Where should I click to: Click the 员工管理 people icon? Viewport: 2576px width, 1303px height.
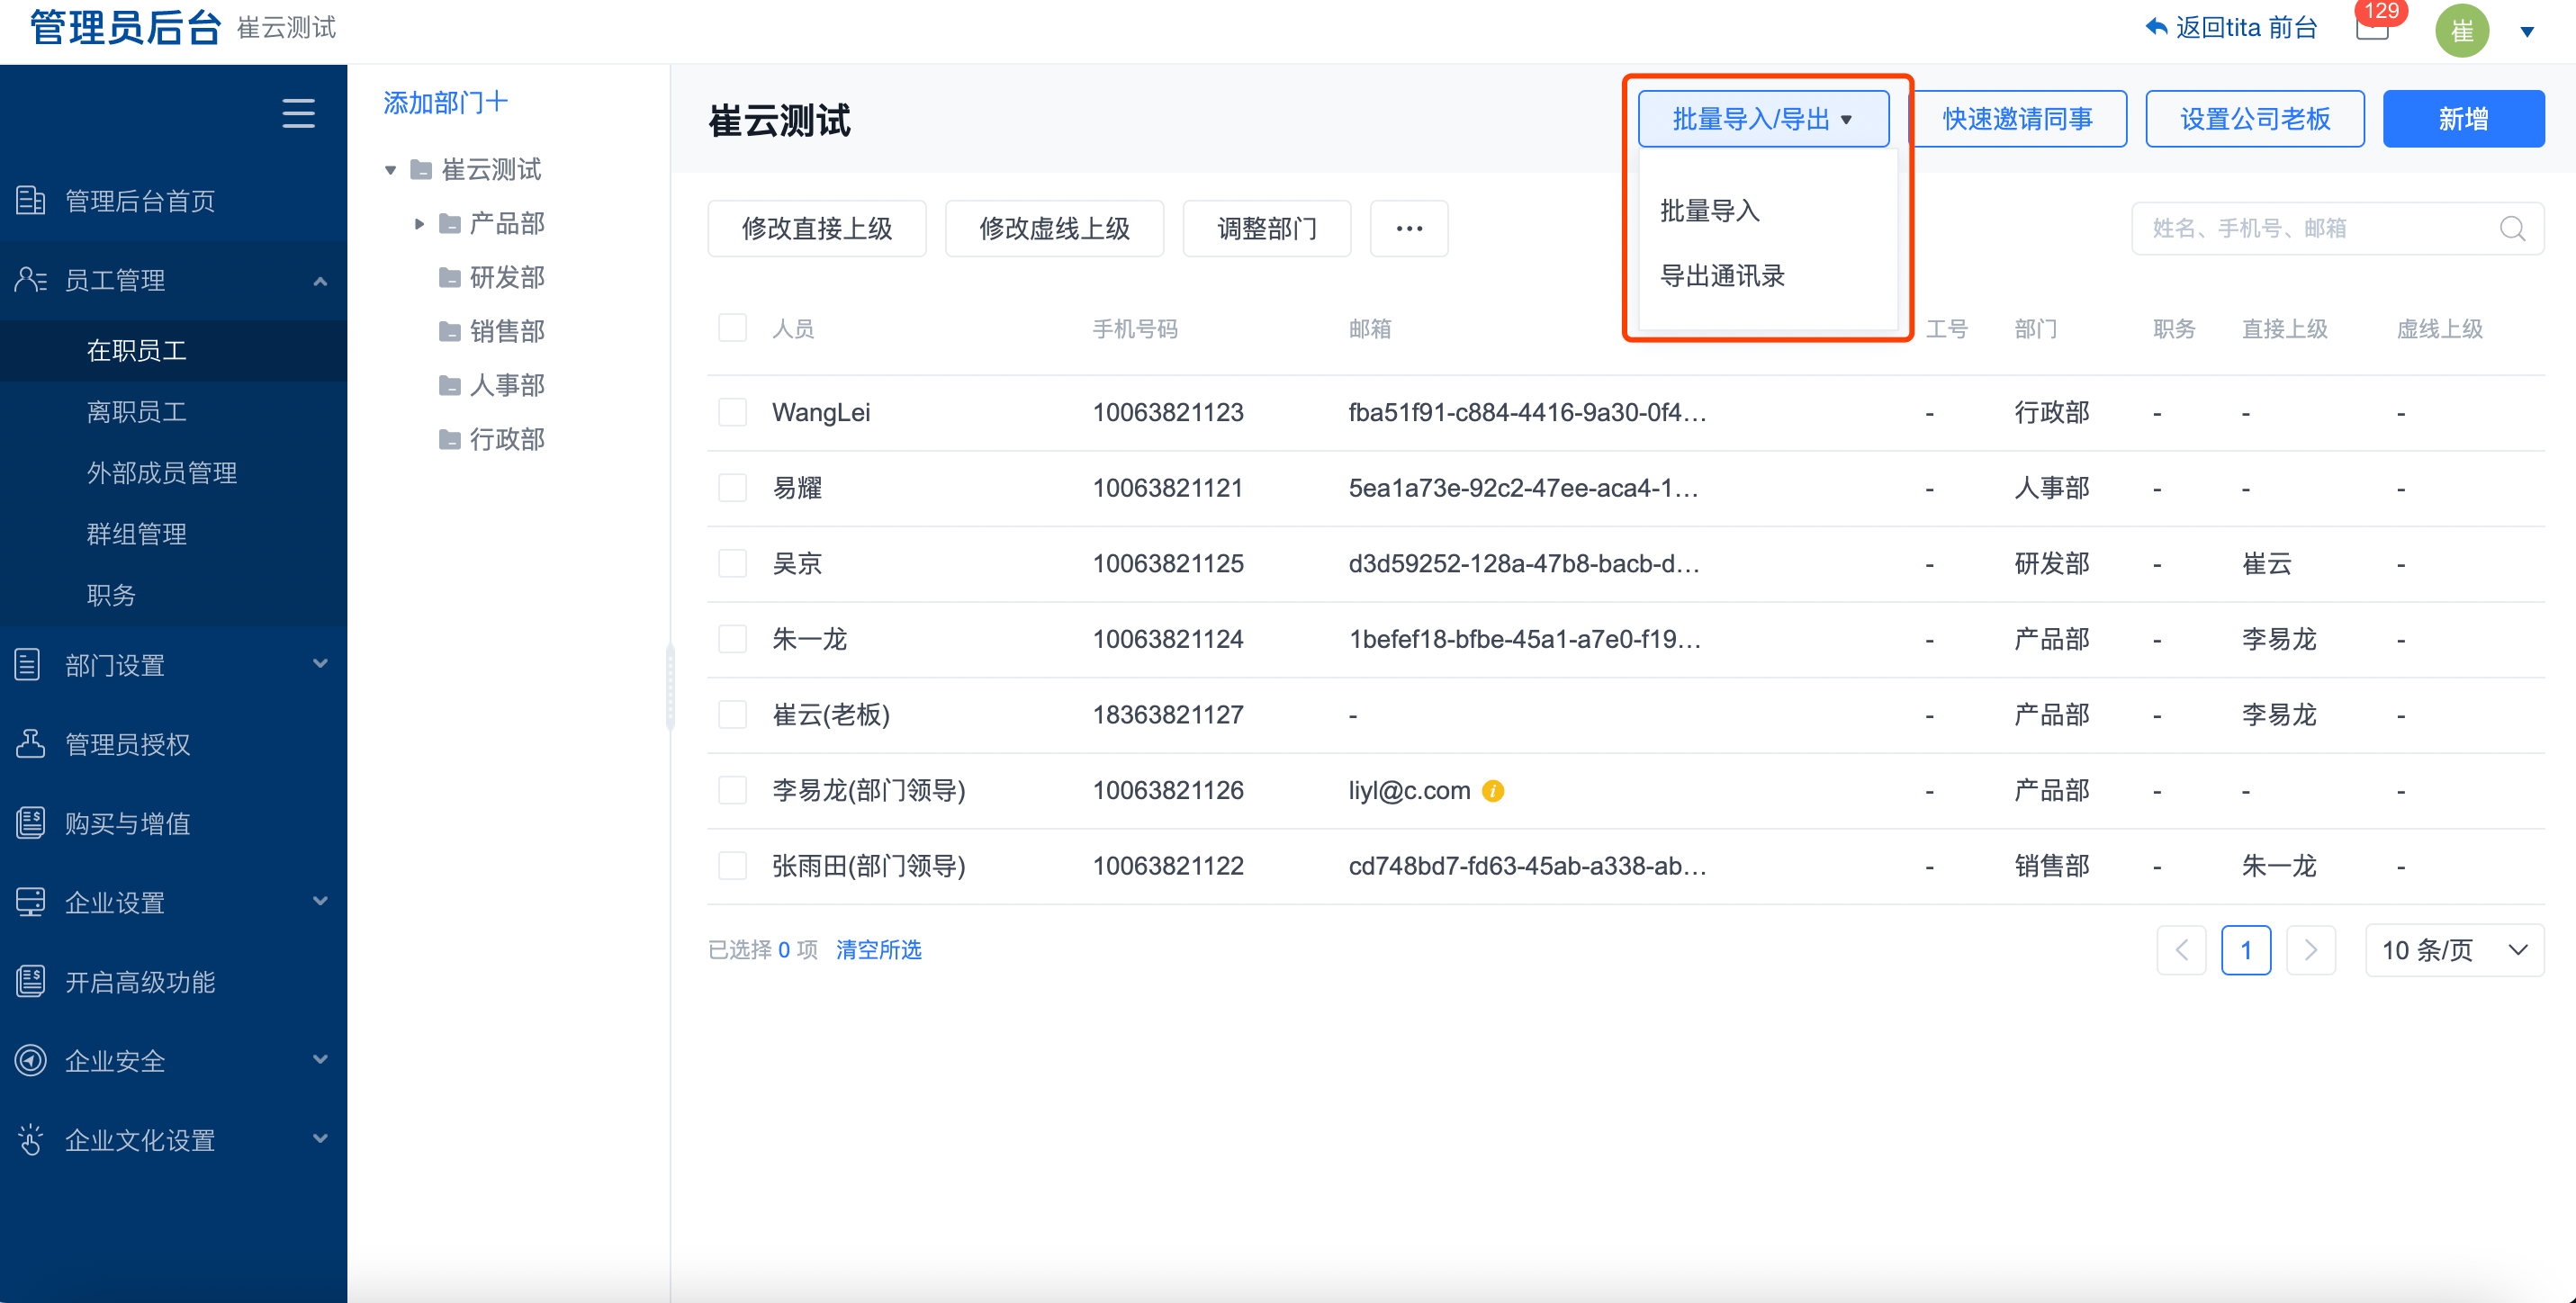pyautogui.click(x=31, y=280)
